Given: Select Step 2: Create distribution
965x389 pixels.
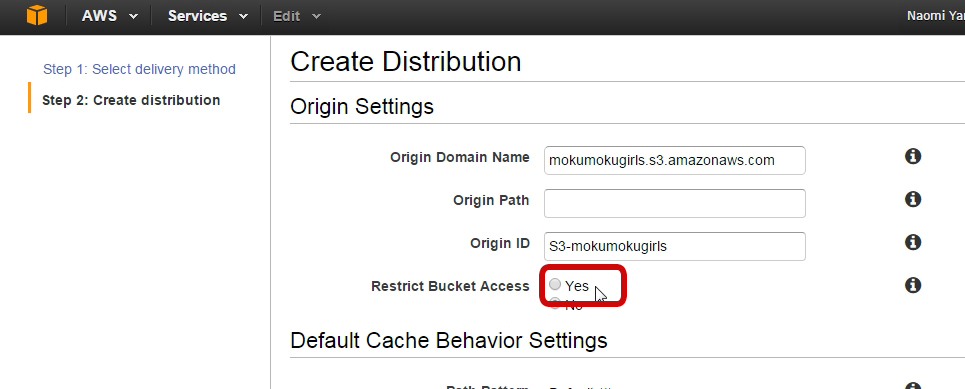Looking at the screenshot, I should click(x=131, y=100).
